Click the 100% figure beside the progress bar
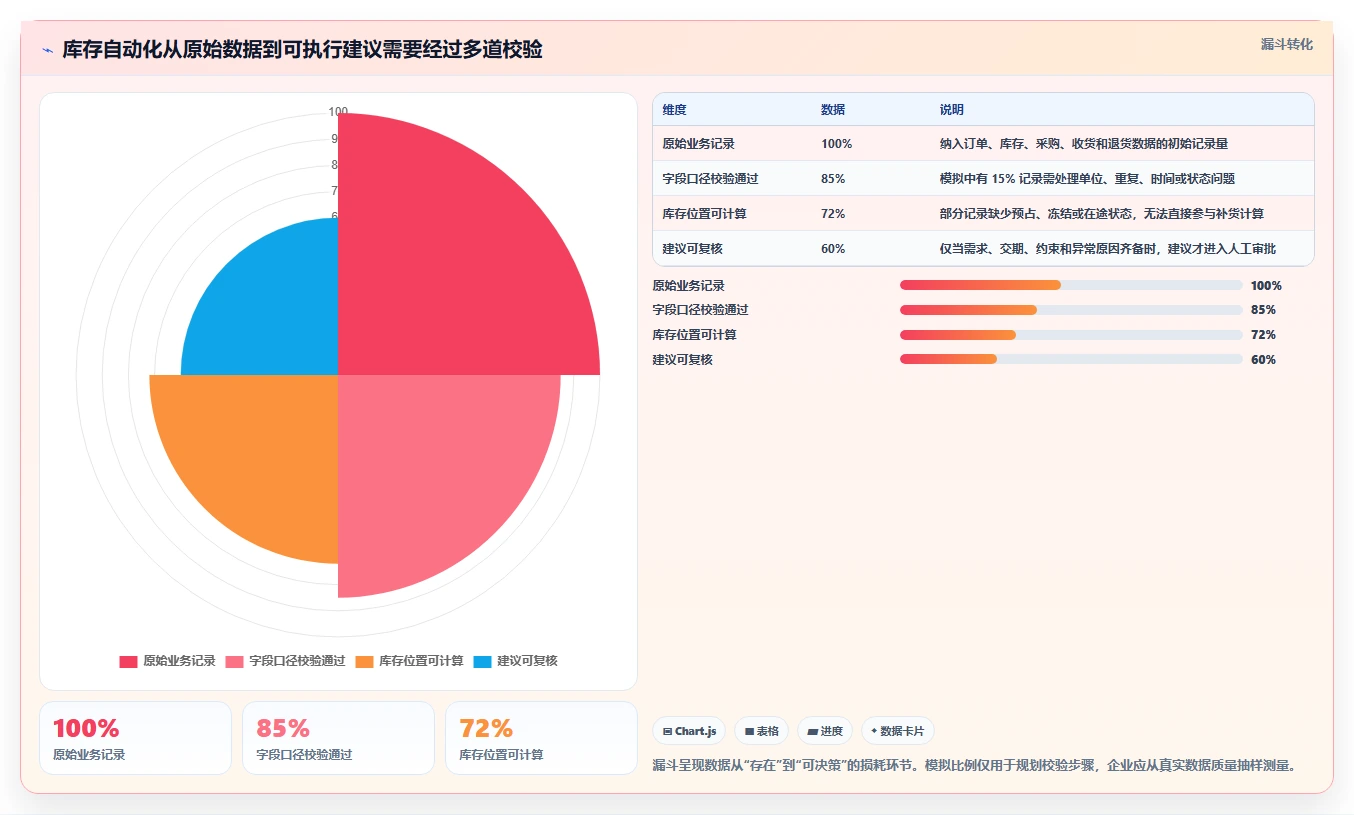Screen dimensions: 1354x815 (1266, 285)
